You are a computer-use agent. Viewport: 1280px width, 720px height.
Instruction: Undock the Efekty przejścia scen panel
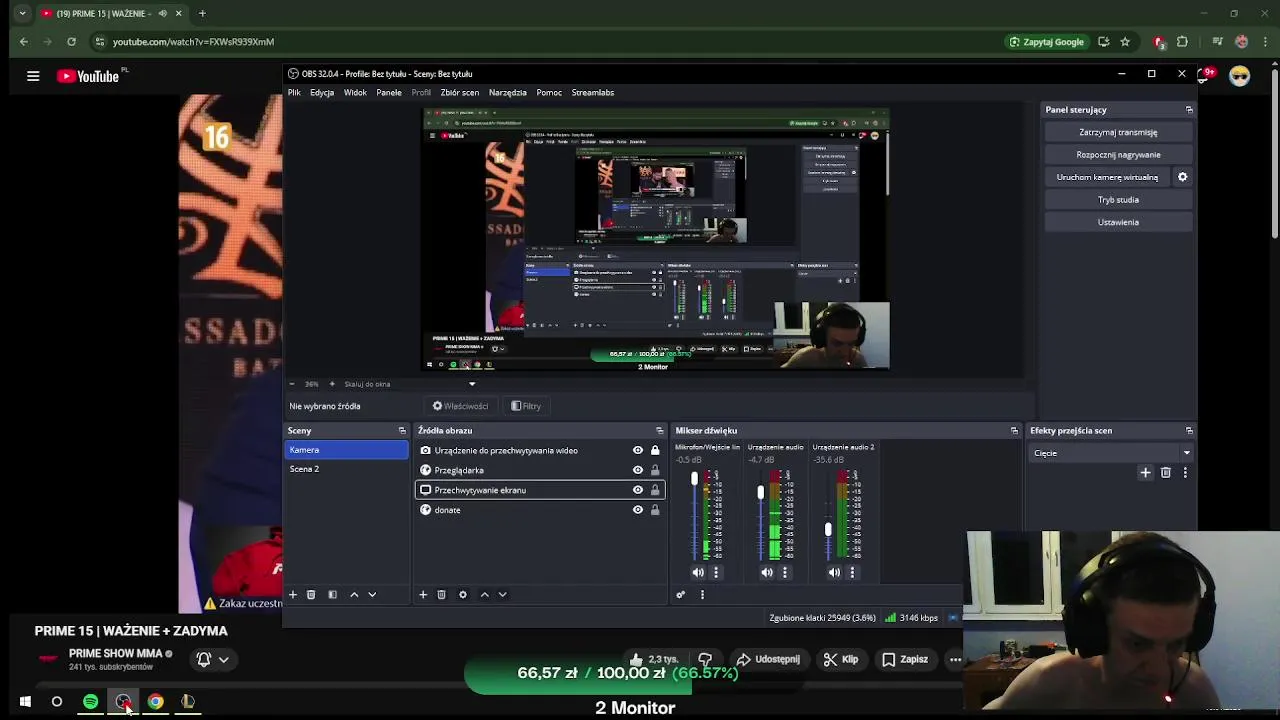click(x=1189, y=431)
